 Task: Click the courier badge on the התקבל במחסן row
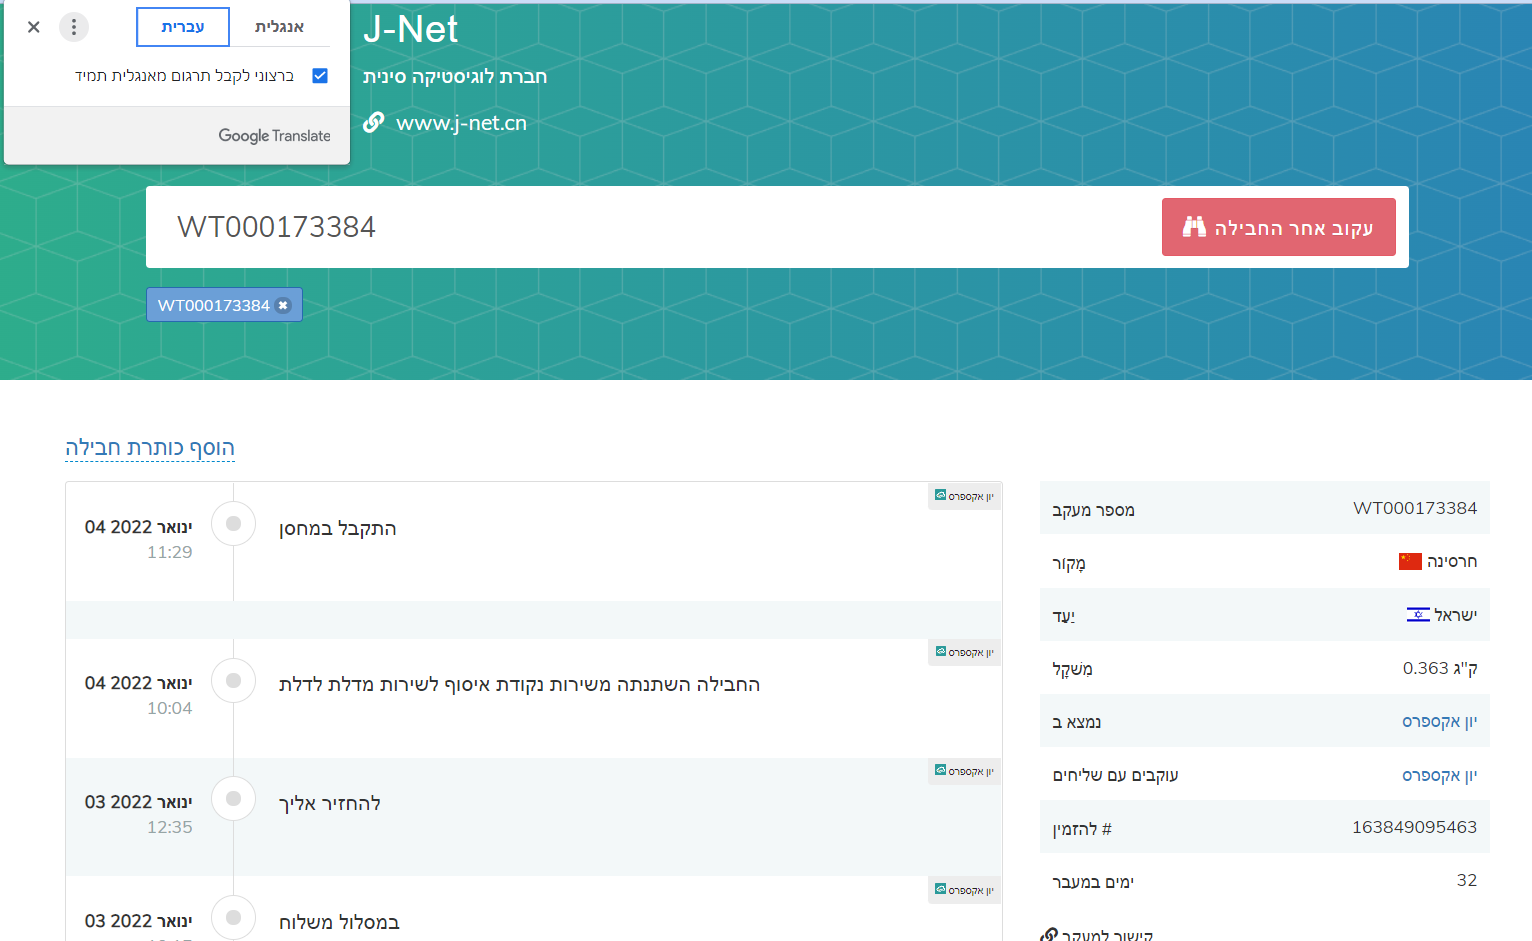(964, 496)
